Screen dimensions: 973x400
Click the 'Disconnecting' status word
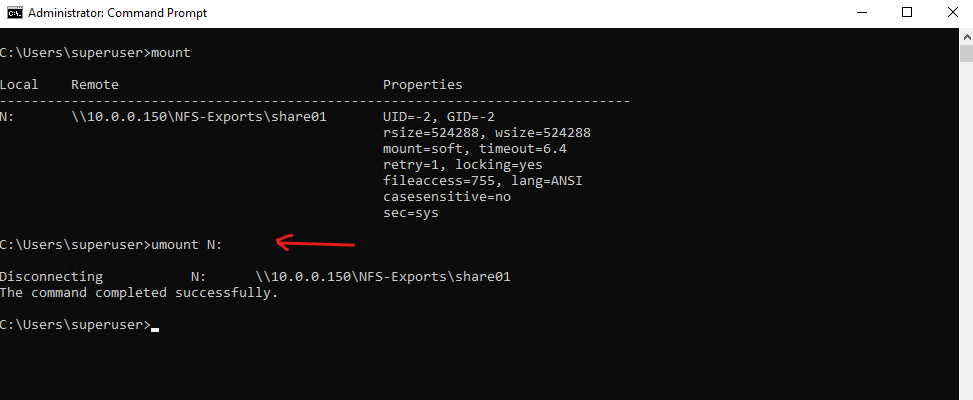click(52, 277)
